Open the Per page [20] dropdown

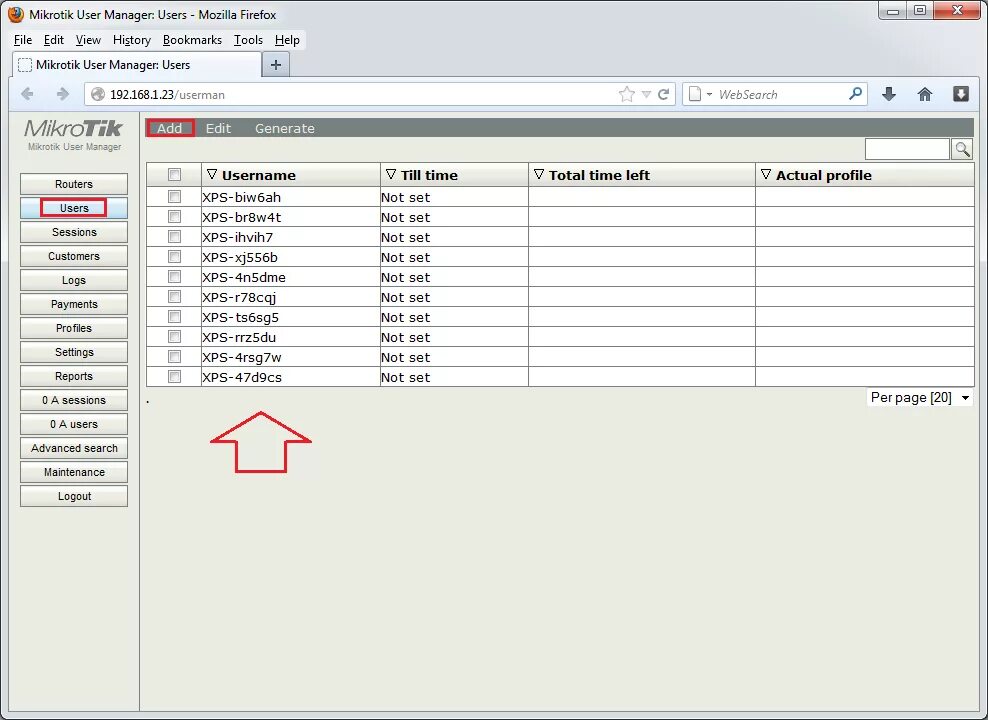pyautogui.click(x=920, y=397)
